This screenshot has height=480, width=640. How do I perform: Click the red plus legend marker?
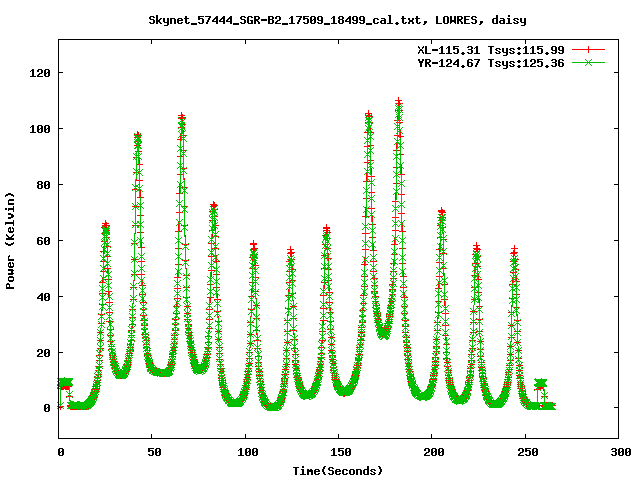coord(588,50)
